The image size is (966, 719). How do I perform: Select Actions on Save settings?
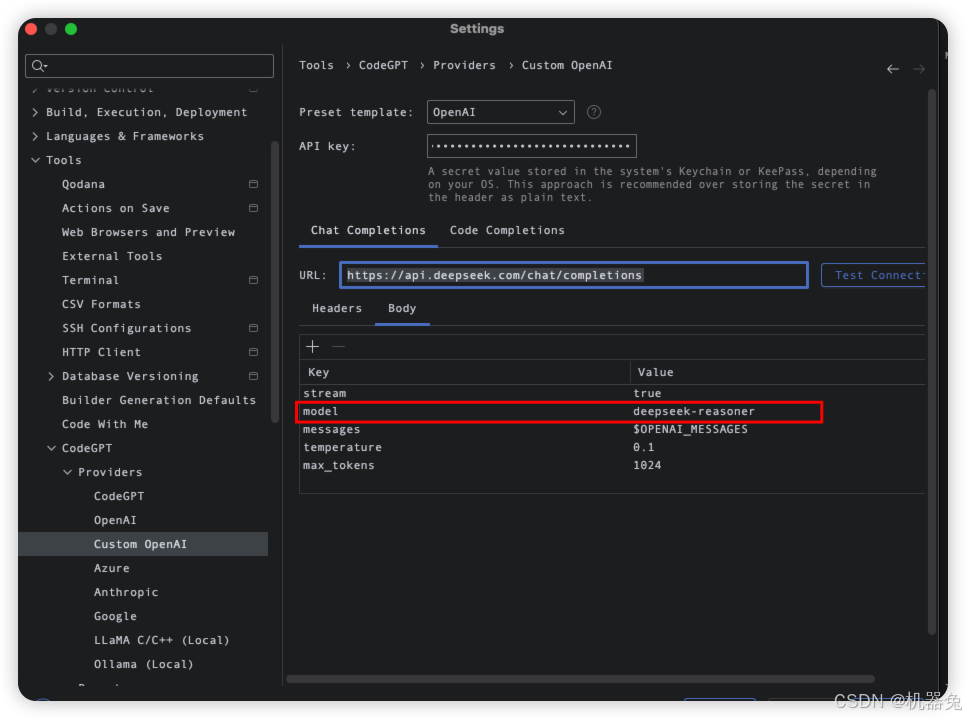(115, 208)
